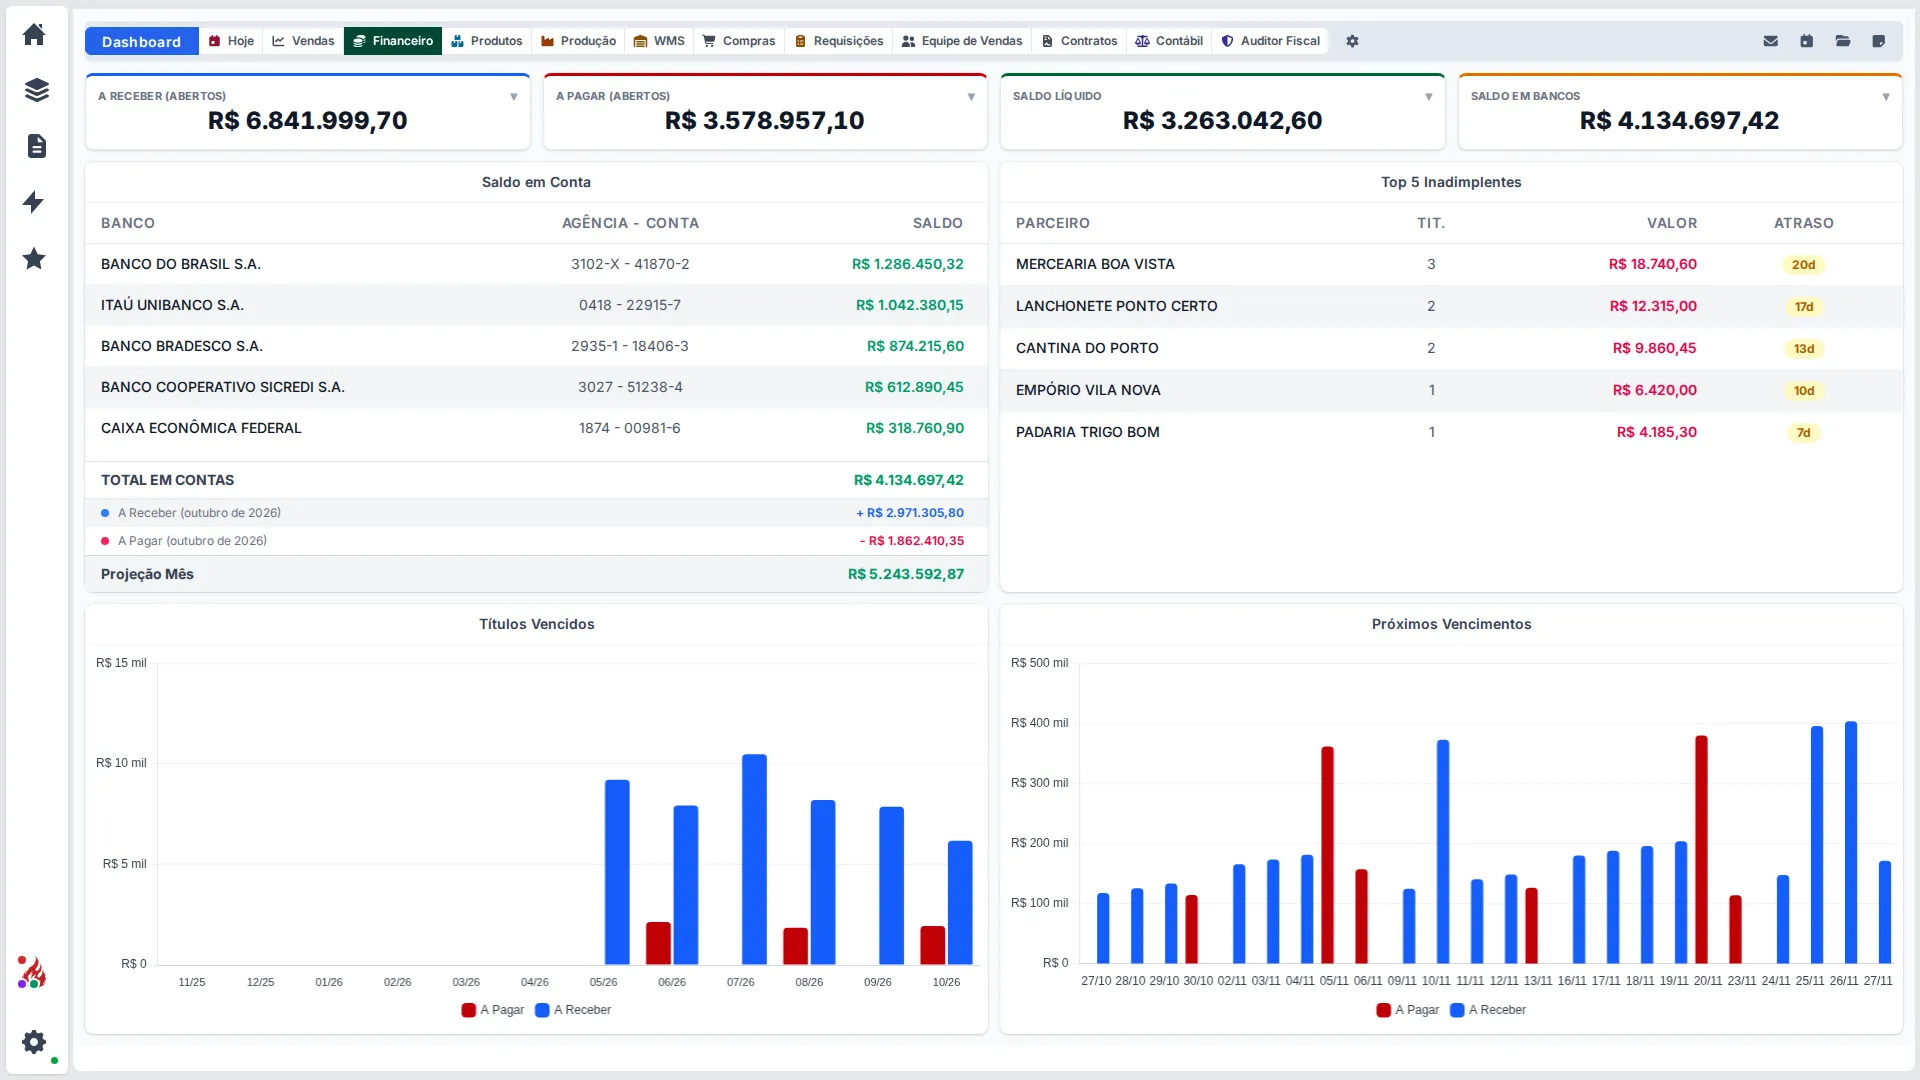Viewport: 1920px width, 1080px height.
Task: Open the calendar icon in top bar
Action: [x=1806, y=41]
